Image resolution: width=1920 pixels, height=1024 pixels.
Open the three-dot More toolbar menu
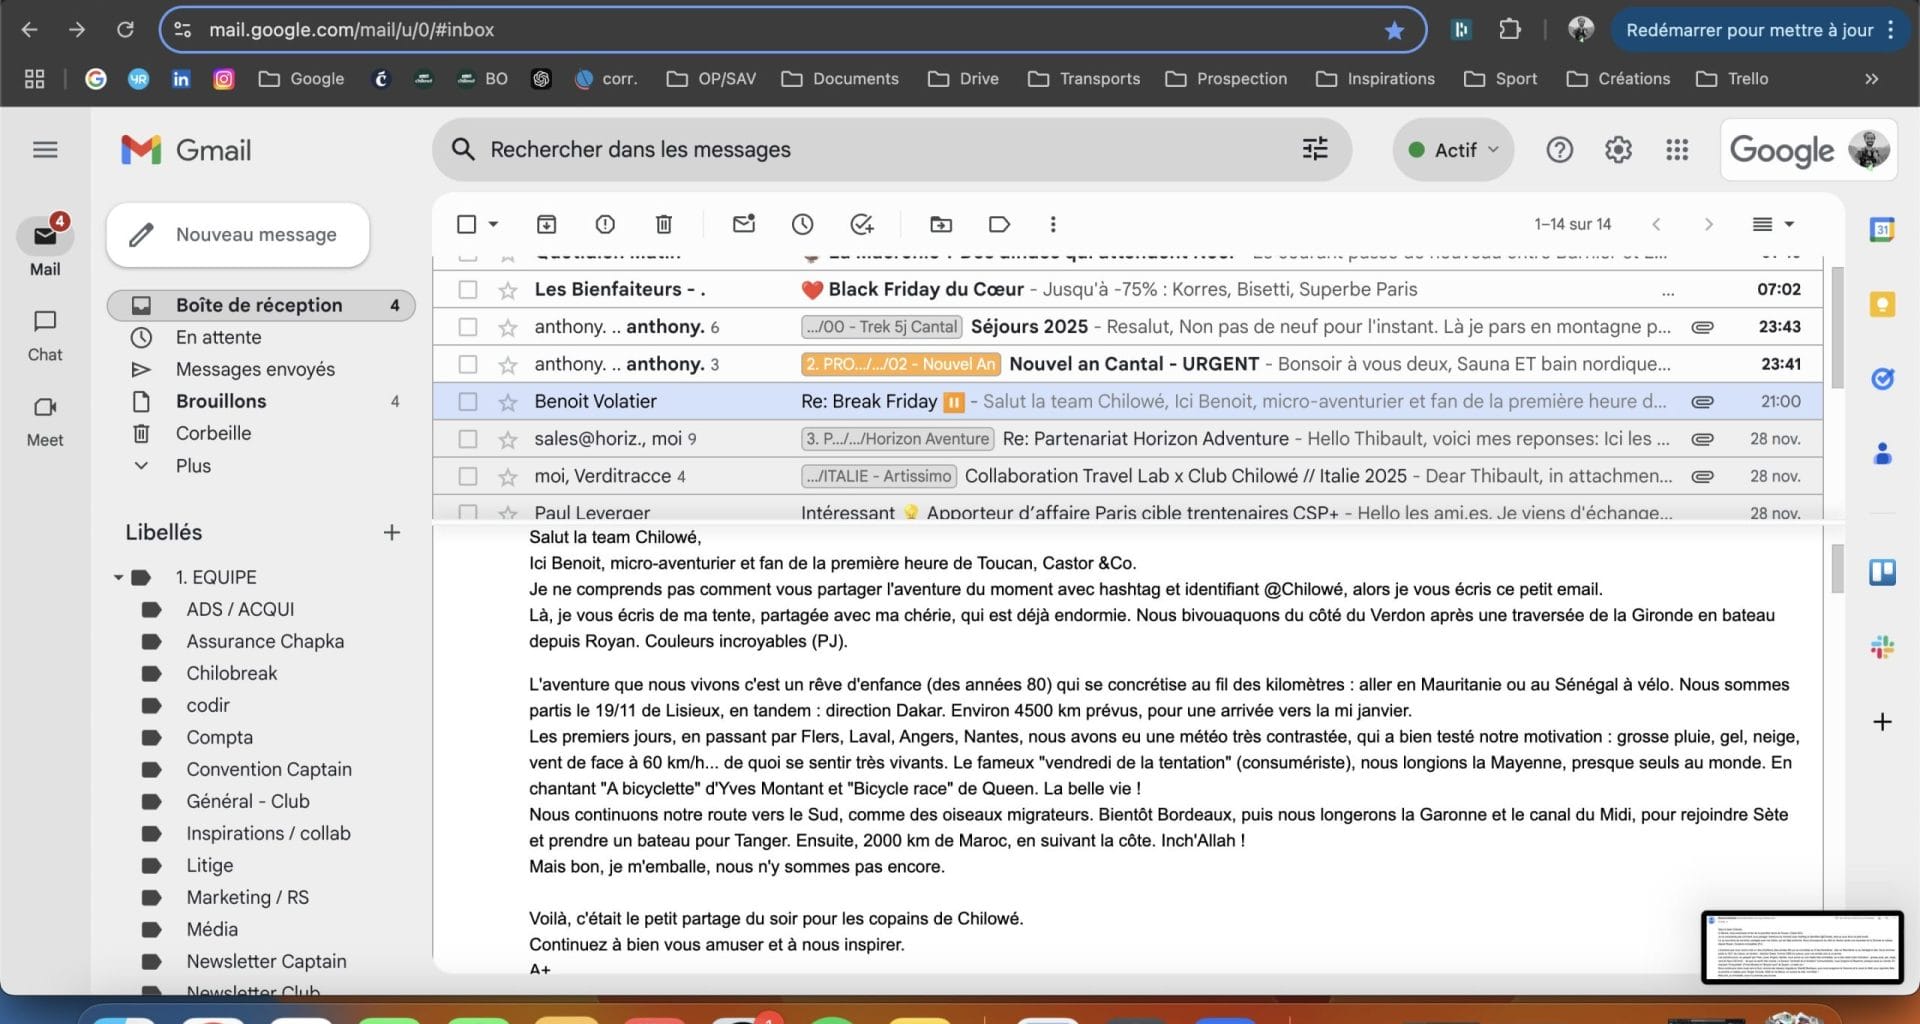tap(1053, 224)
